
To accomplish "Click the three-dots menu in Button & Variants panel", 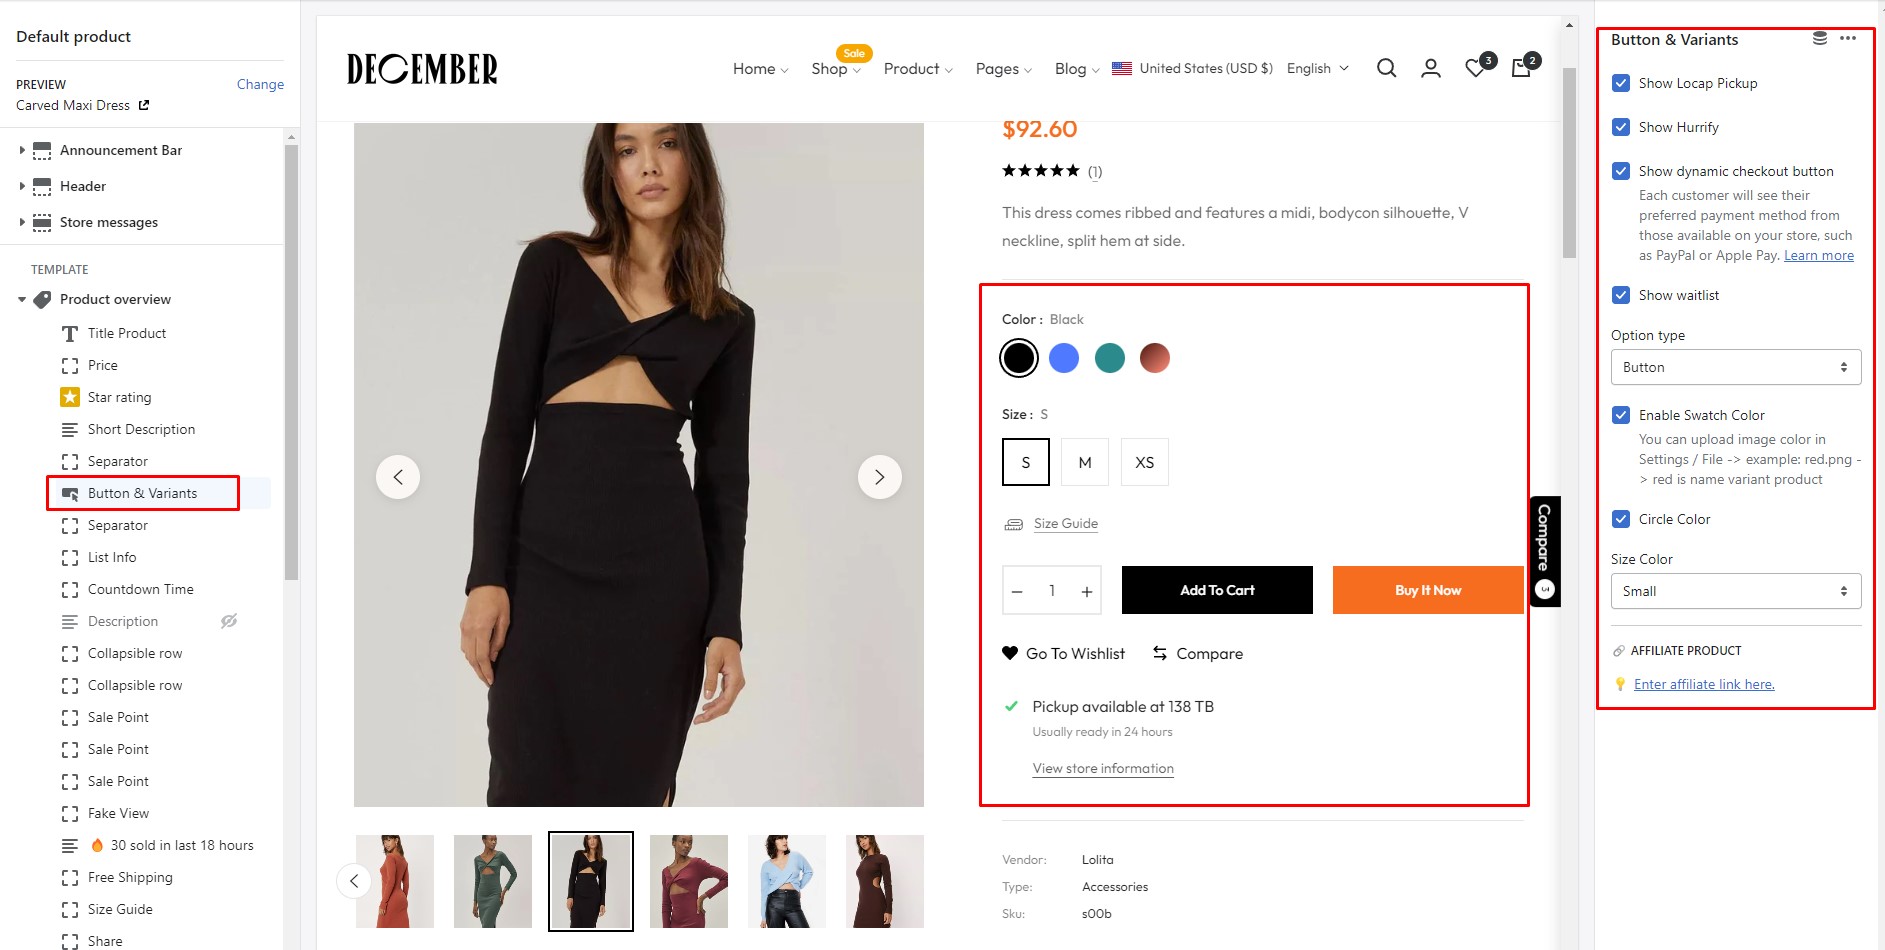I will point(1848,39).
